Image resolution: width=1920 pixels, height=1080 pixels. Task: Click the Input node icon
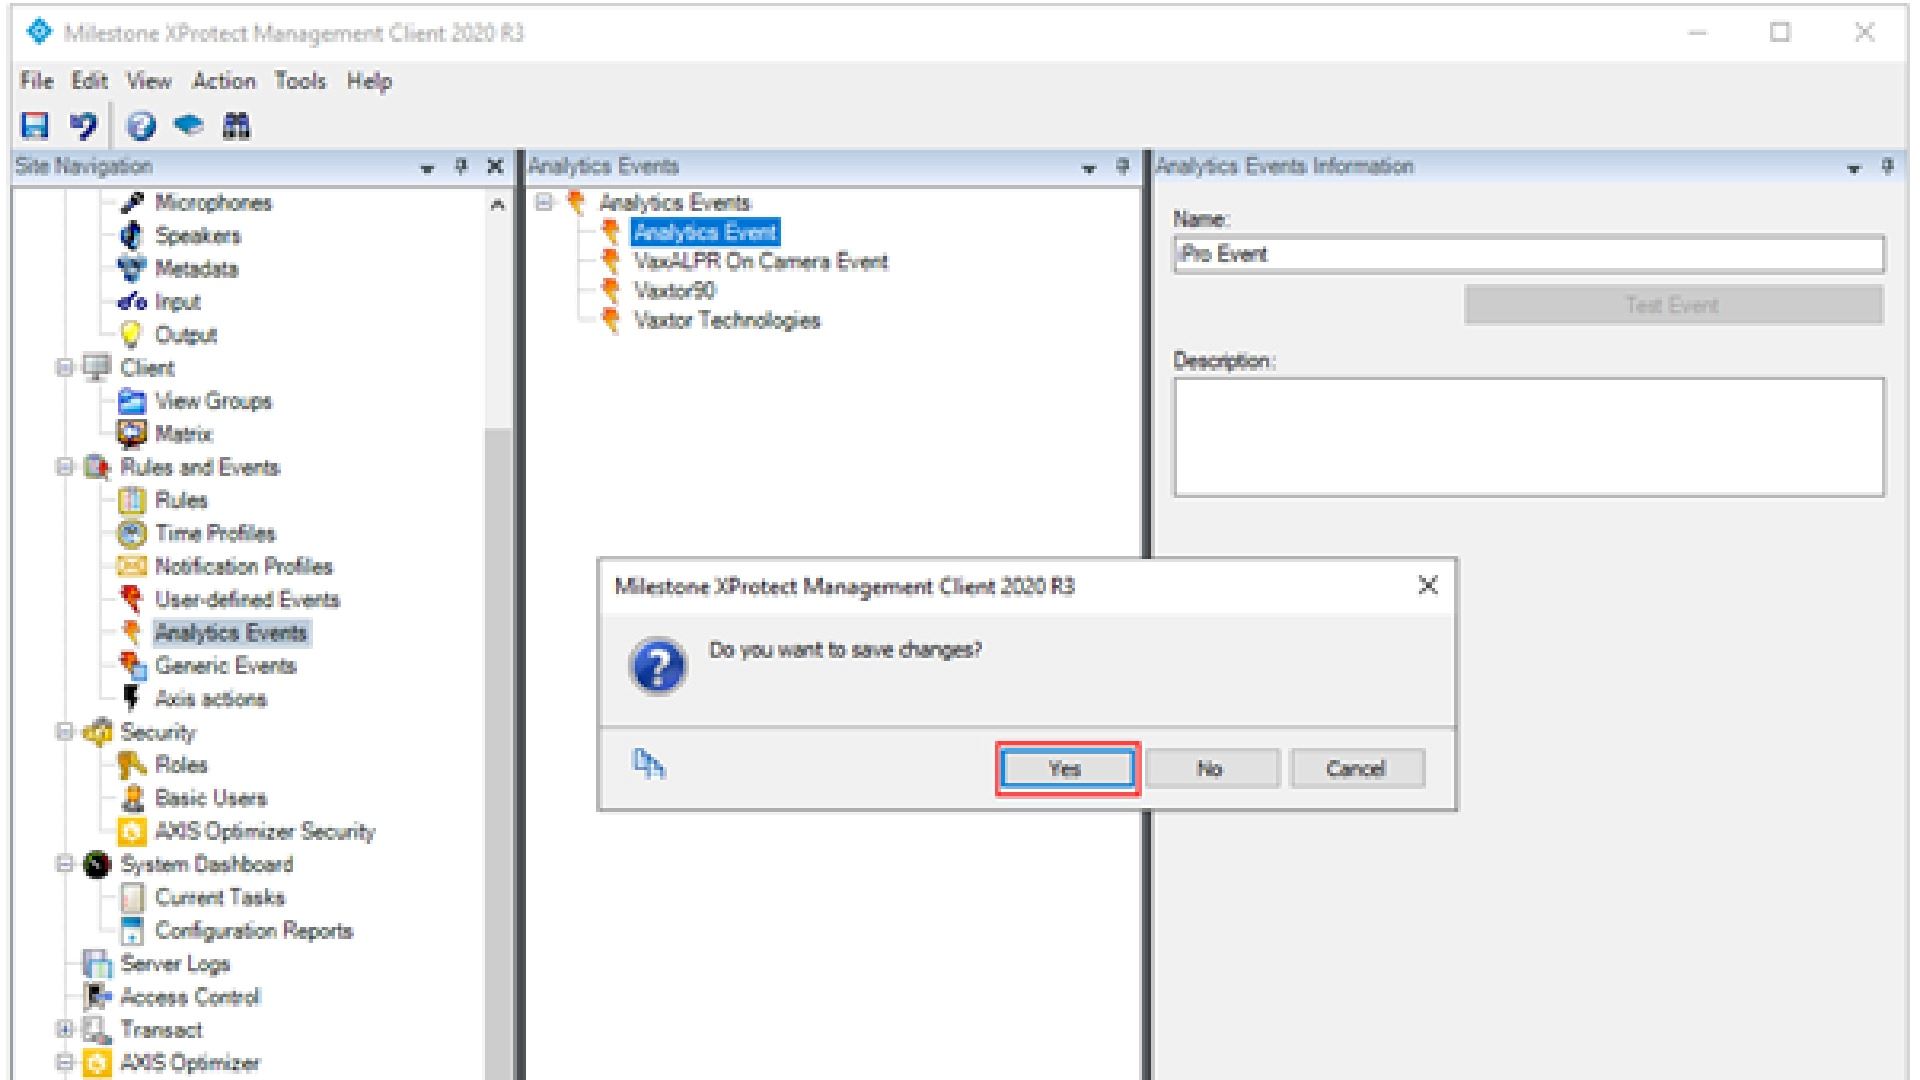[132, 302]
